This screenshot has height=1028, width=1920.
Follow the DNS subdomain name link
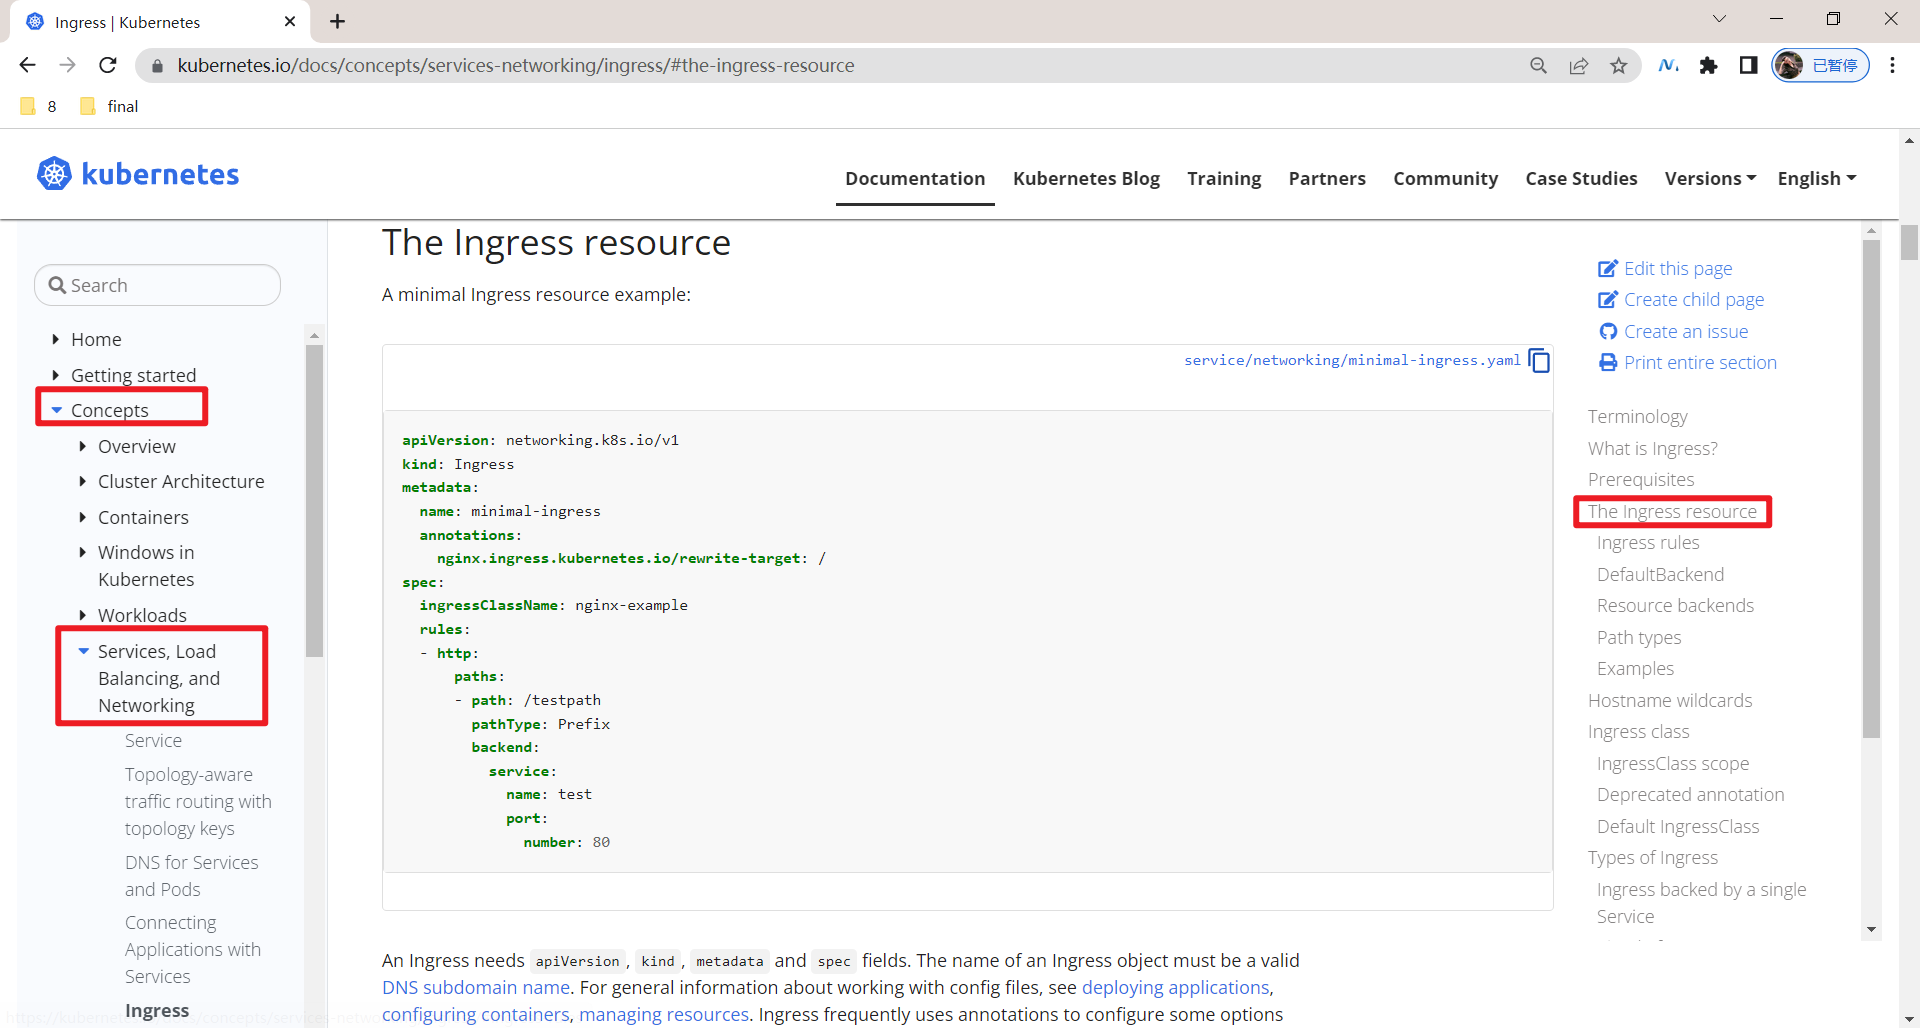coord(476,987)
